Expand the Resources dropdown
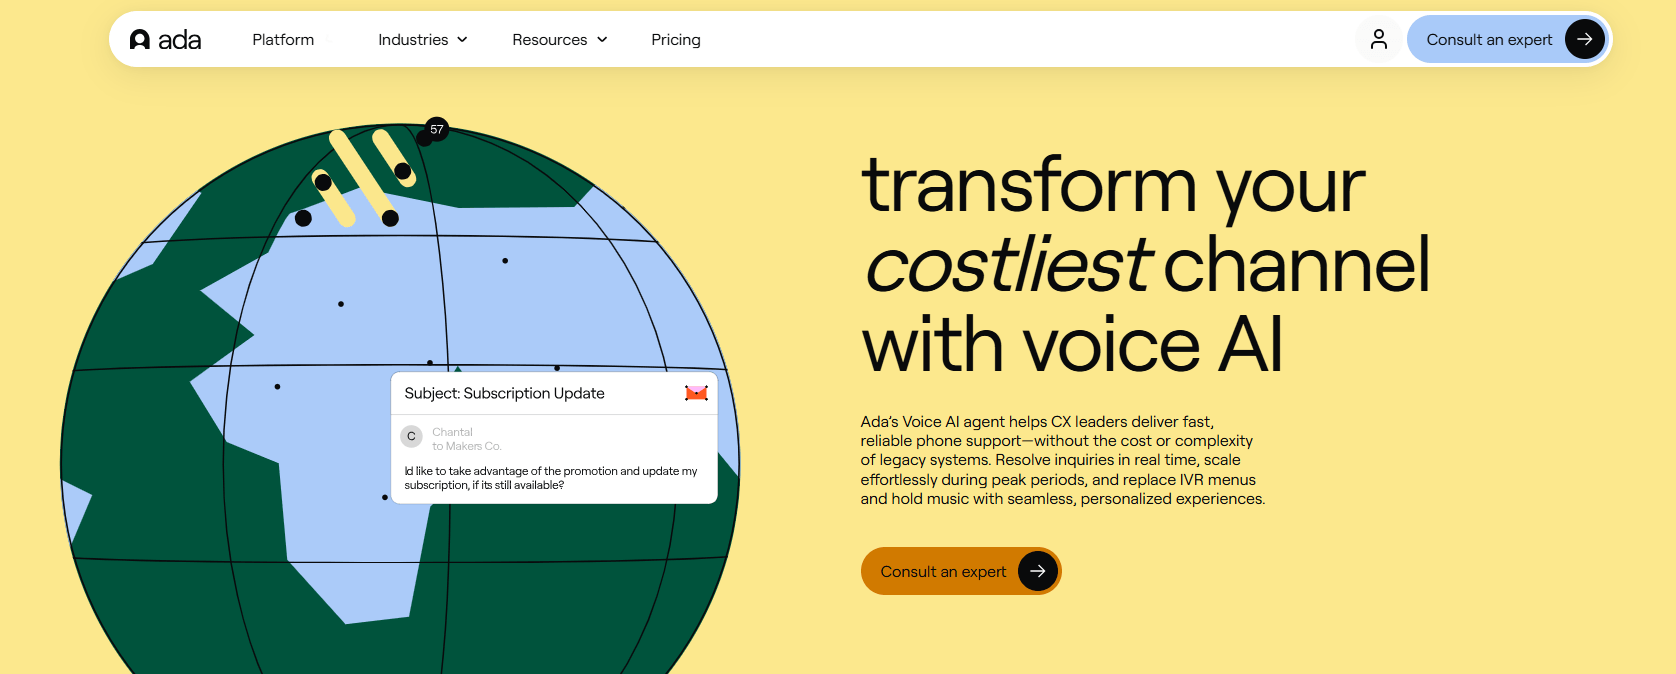Image resolution: width=1676 pixels, height=674 pixels. point(560,40)
